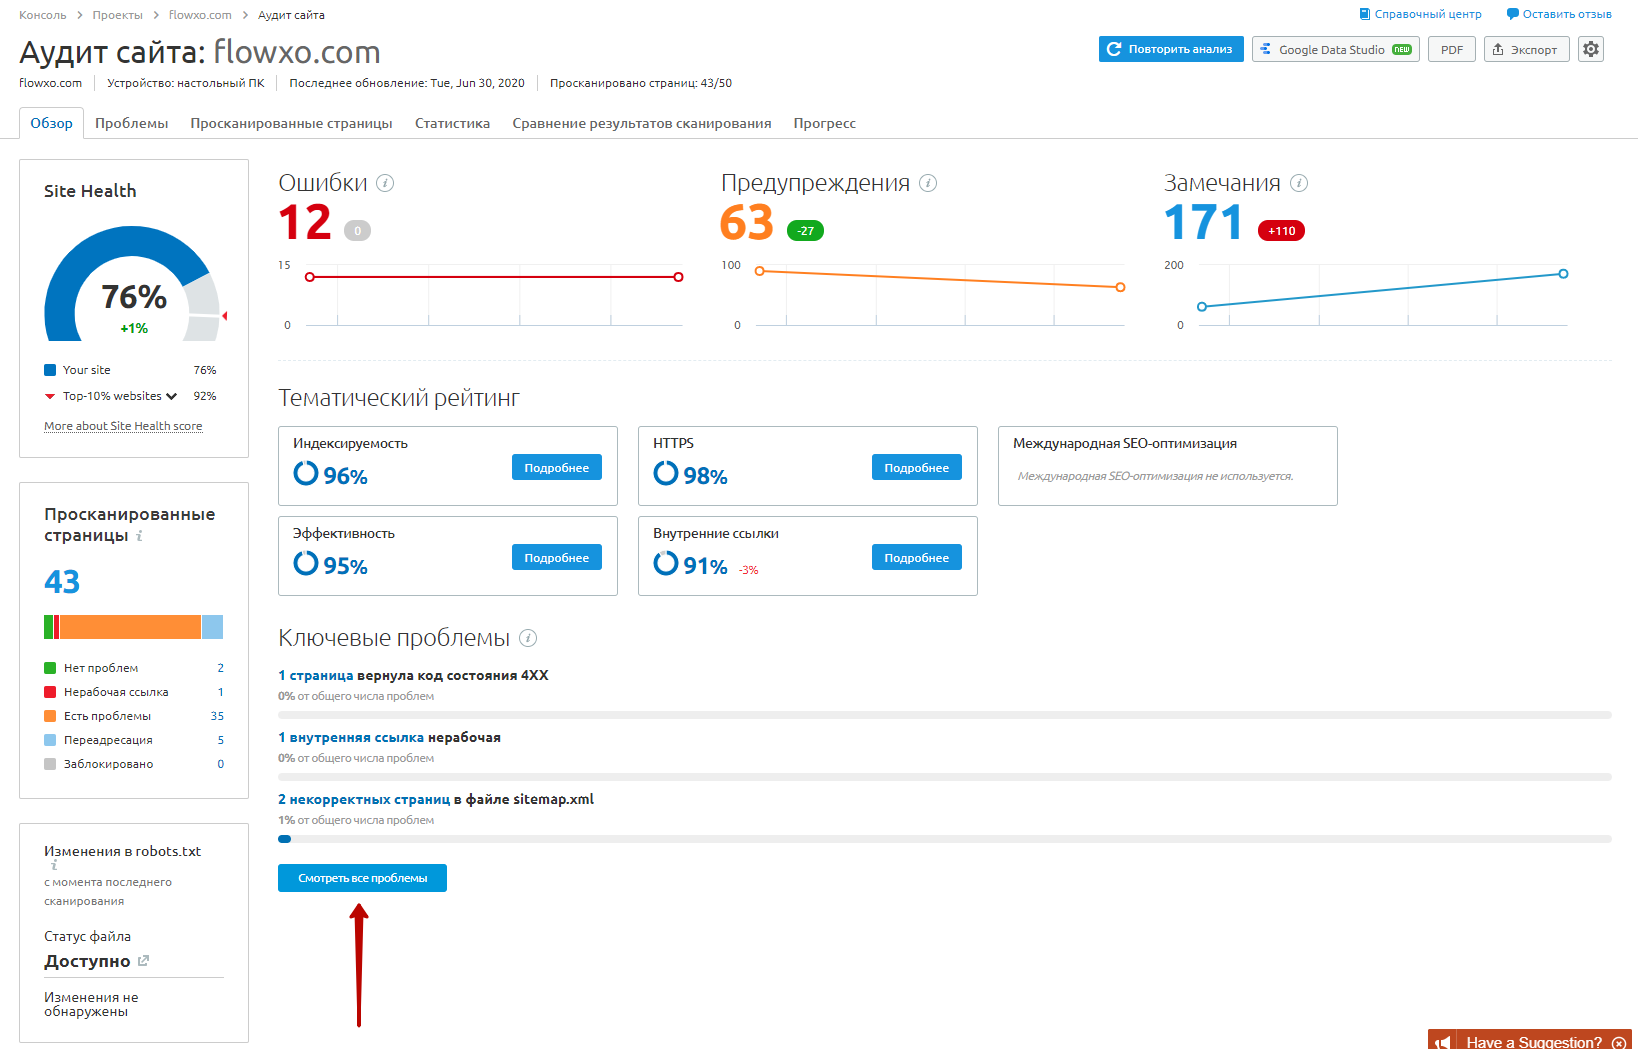Image resolution: width=1638 pixels, height=1049 pixels.
Task: Open the robots.txt external link icon
Action: 143,961
